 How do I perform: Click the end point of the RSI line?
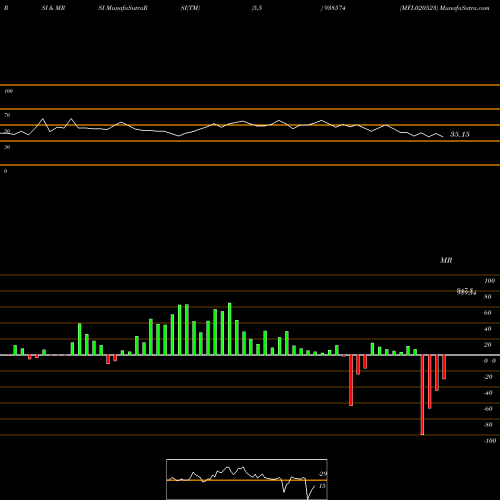pos(443,137)
